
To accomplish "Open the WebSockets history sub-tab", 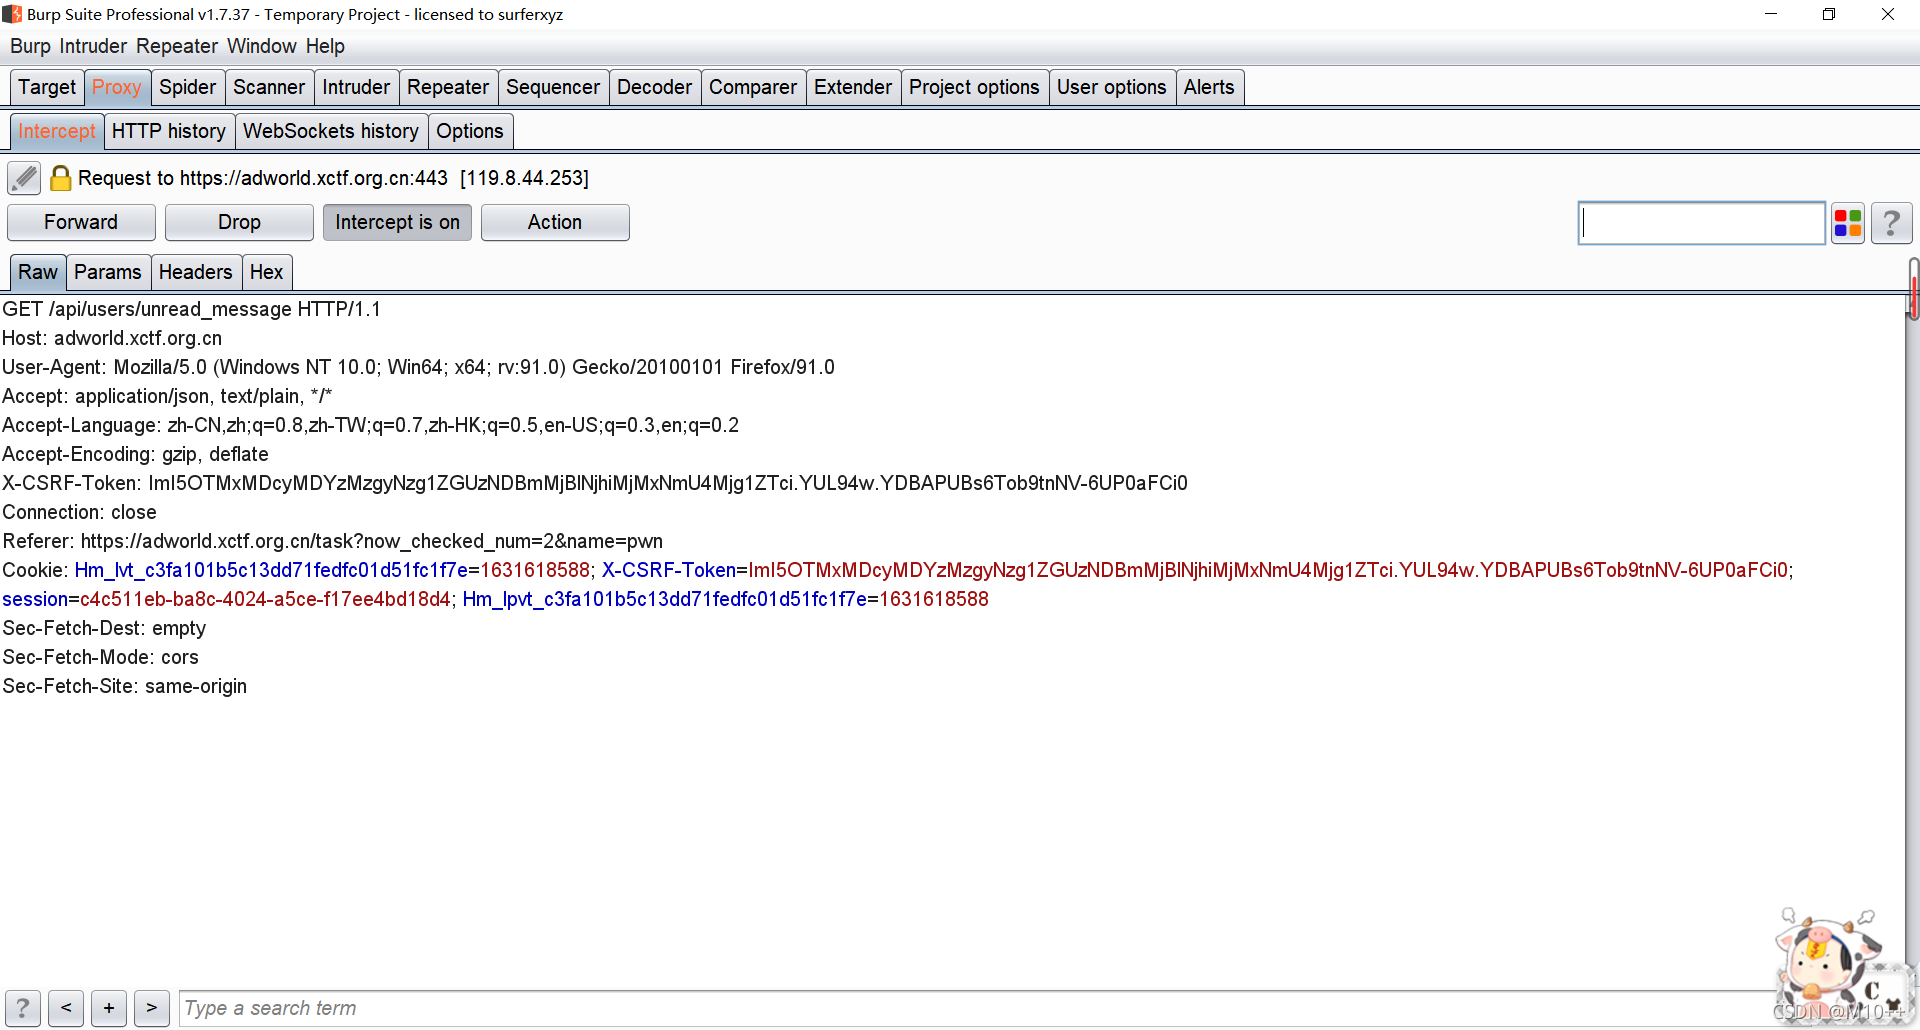I will point(331,131).
